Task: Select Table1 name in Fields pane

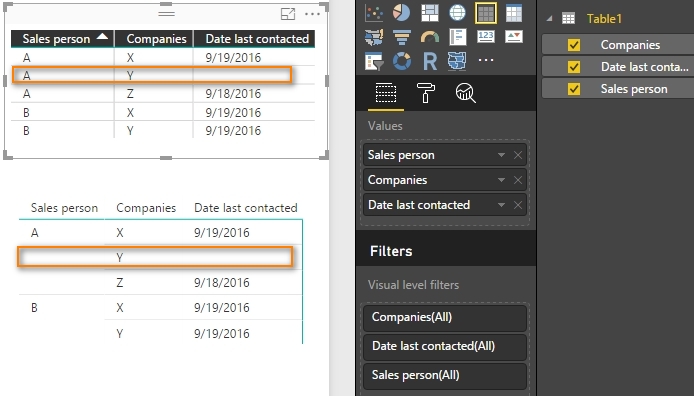Action: pos(604,19)
